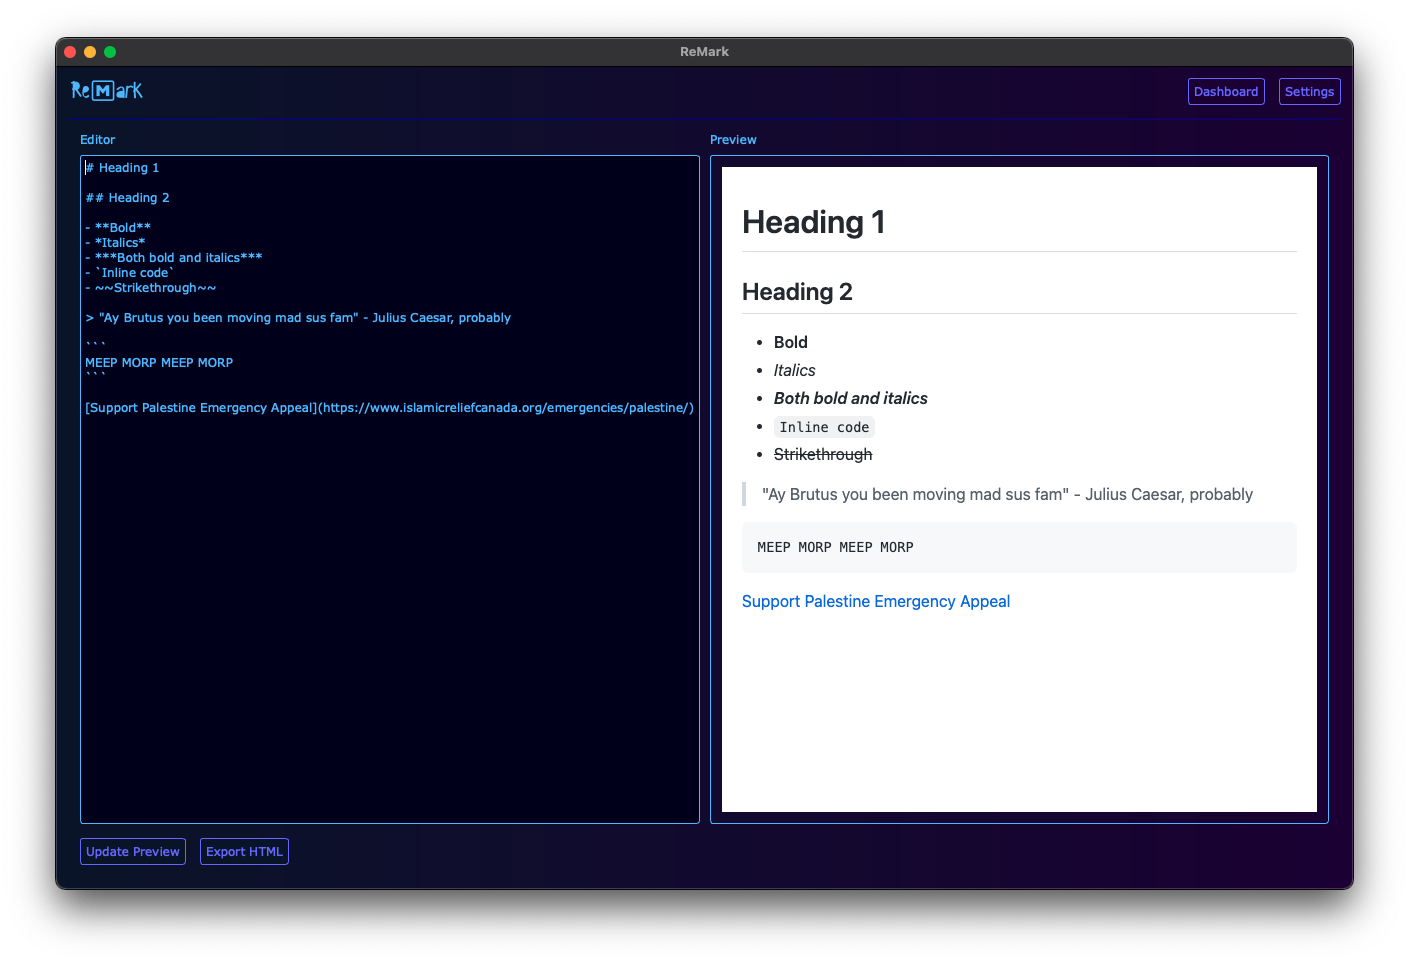
Task: Click '***Both bold and italics***' editor line
Action: pyautogui.click(x=174, y=258)
